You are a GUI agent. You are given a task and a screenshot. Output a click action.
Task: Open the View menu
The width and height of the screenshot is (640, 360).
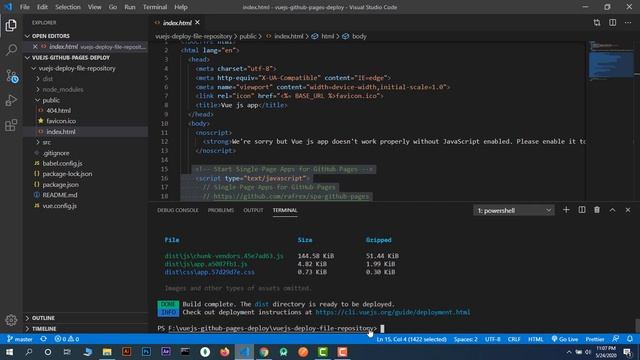[x=94, y=7]
